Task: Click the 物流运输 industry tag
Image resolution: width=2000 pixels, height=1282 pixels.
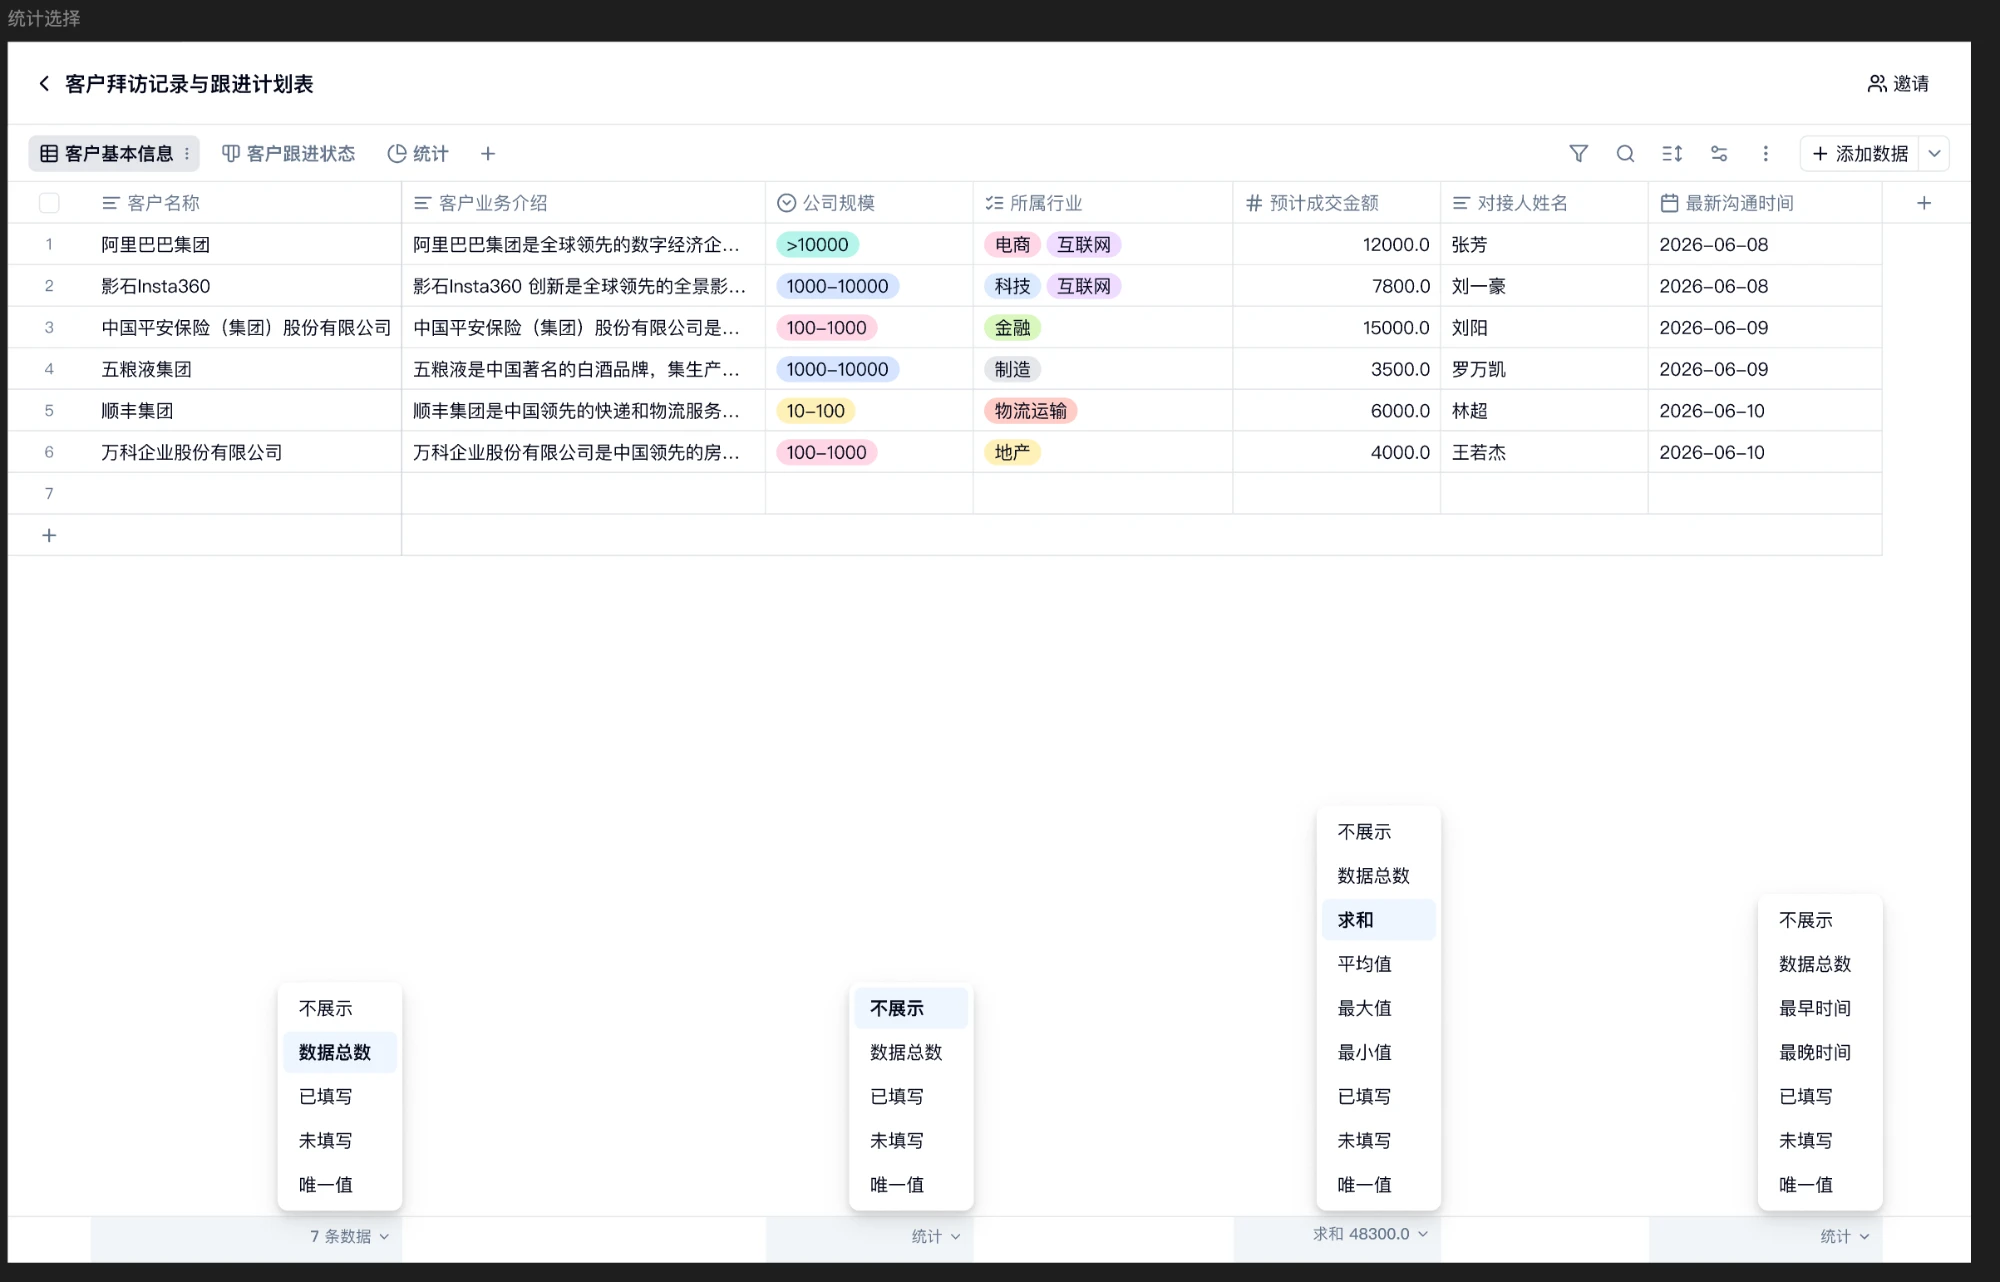Action: (1030, 411)
